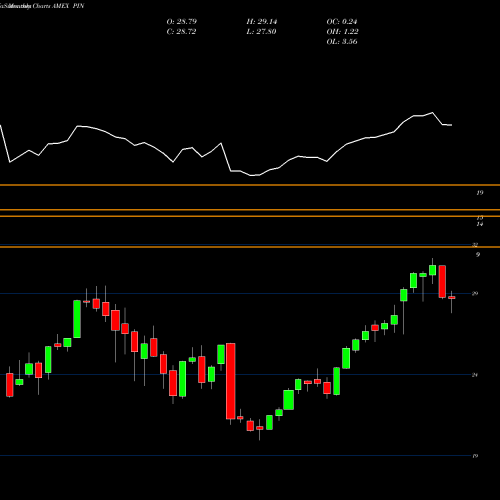500x500 pixels.
Task: Select the close price value C: 28.72
Action: click(x=181, y=32)
